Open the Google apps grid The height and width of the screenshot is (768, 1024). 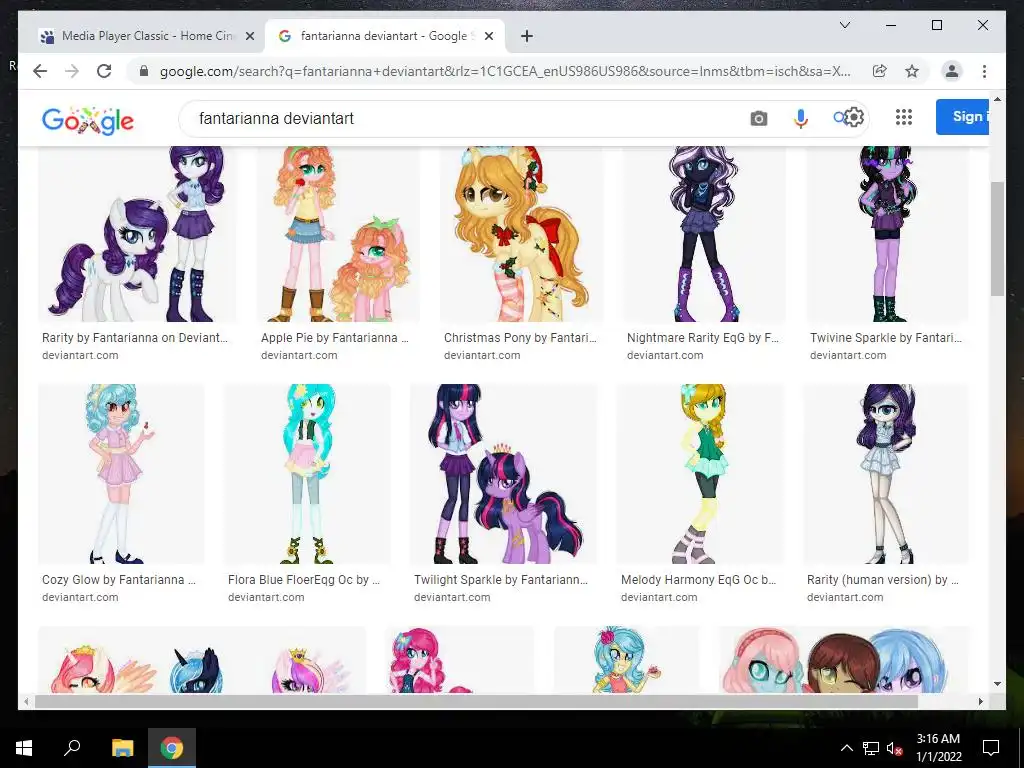(904, 118)
